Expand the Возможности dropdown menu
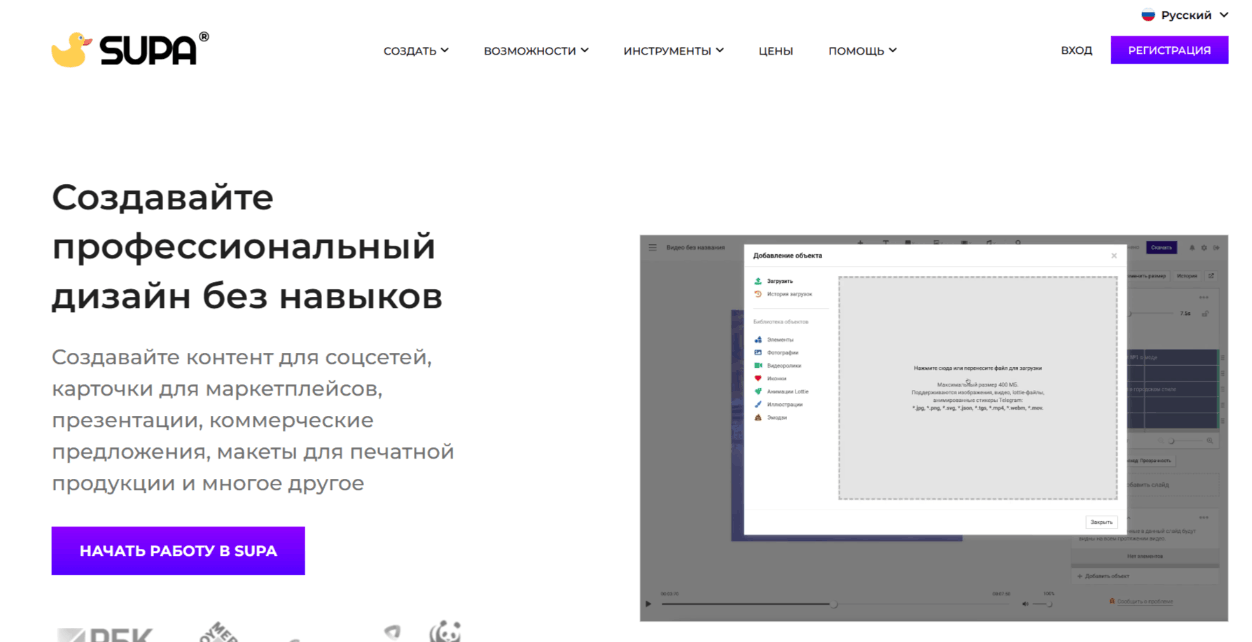Viewport: 1252px width, 642px height. pos(536,50)
